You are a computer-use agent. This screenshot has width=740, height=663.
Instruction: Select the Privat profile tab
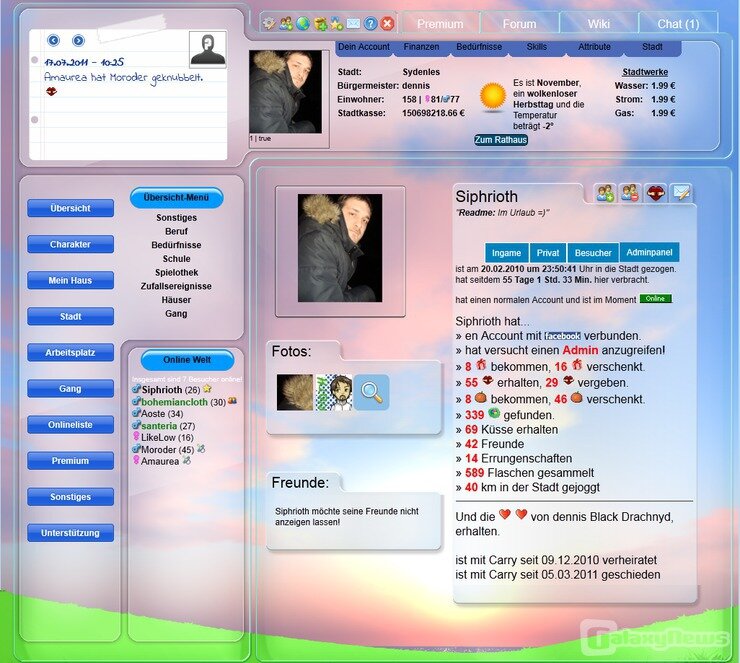click(548, 252)
